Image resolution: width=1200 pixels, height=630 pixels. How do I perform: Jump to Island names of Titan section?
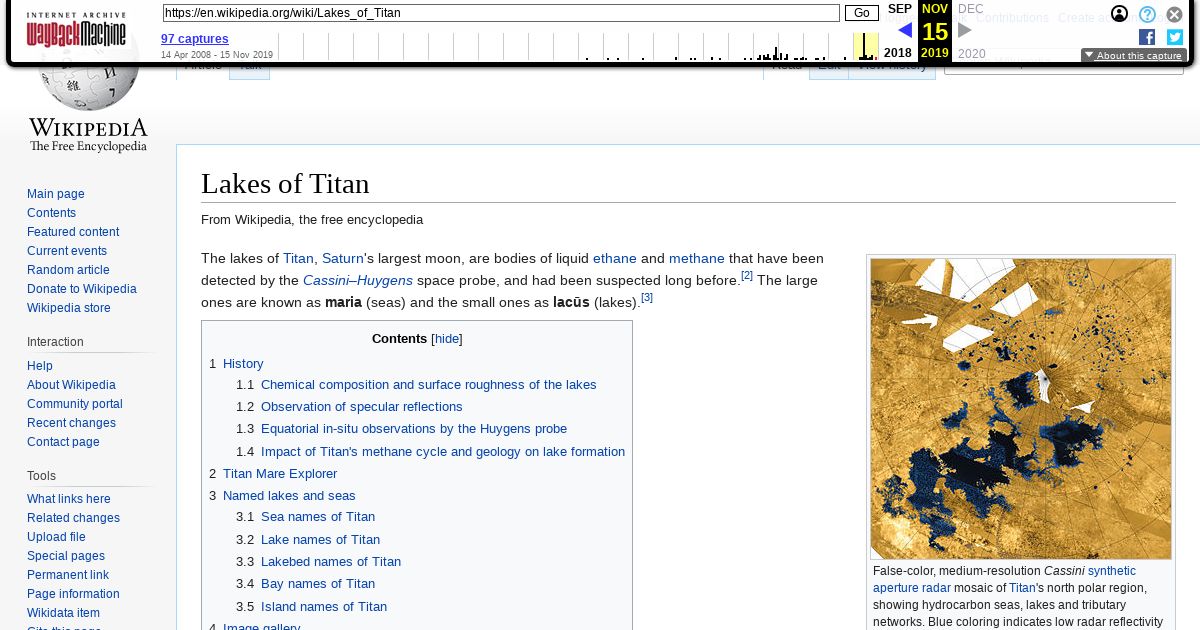[x=324, y=607]
